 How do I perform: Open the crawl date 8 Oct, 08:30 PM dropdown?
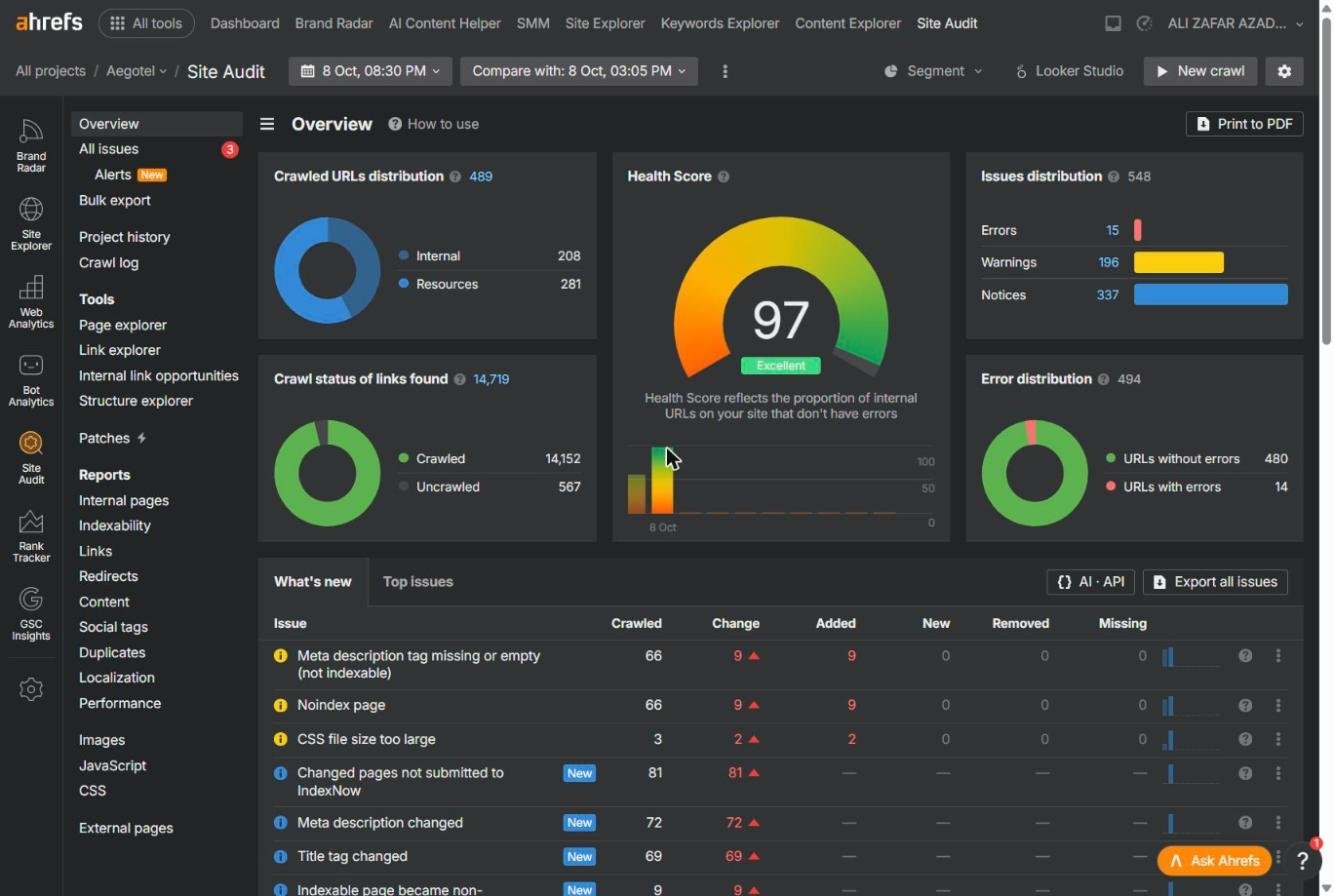coord(370,71)
